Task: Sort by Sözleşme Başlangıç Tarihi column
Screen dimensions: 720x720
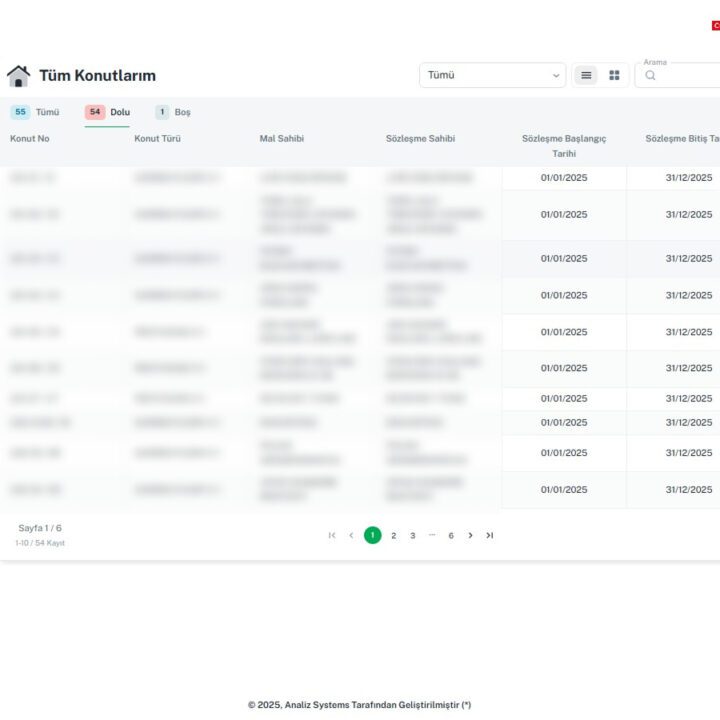Action: pos(563,146)
